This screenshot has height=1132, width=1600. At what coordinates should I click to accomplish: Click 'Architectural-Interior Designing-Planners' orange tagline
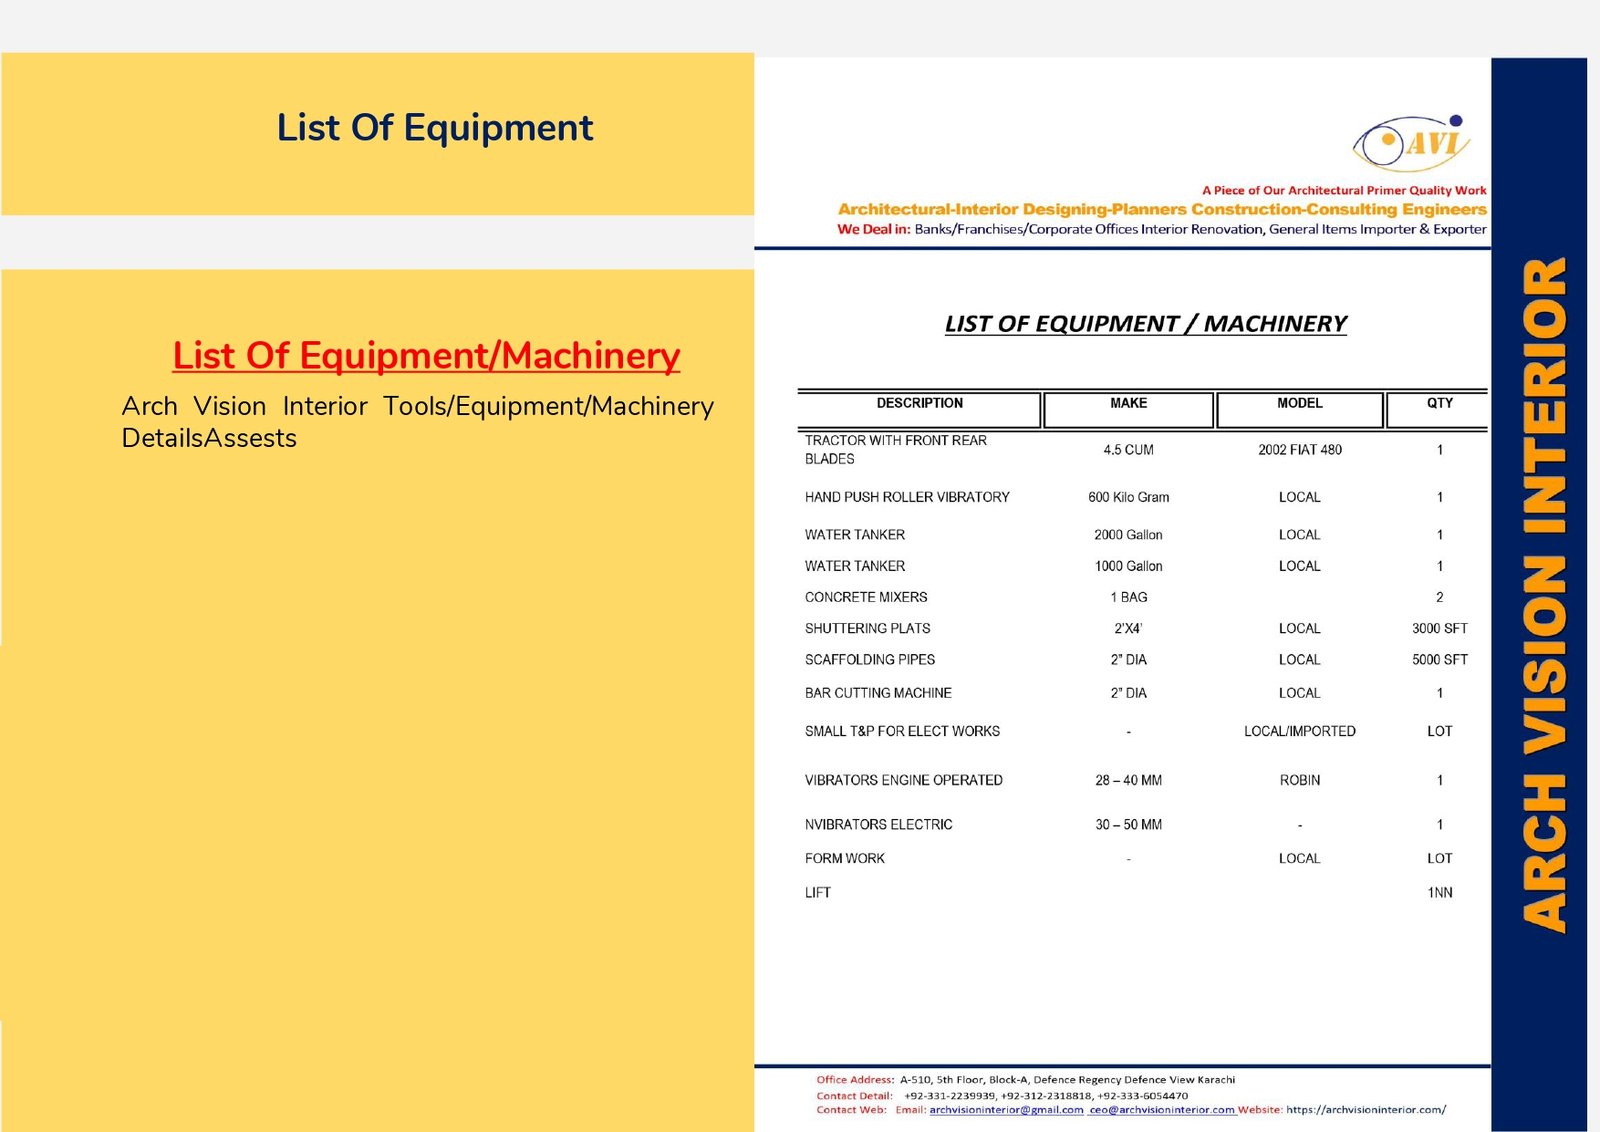(1012, 209)
